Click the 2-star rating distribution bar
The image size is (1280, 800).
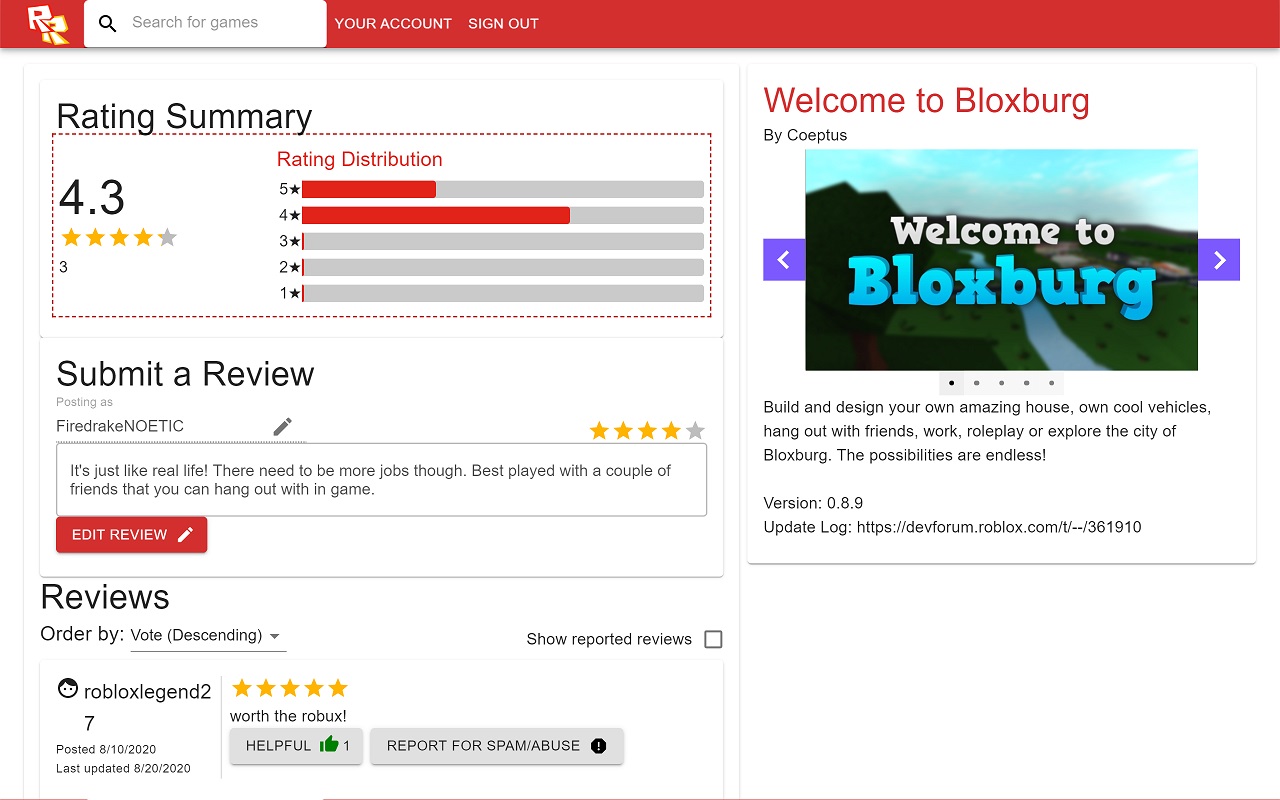pyautogui.click(x=503, y=267)
